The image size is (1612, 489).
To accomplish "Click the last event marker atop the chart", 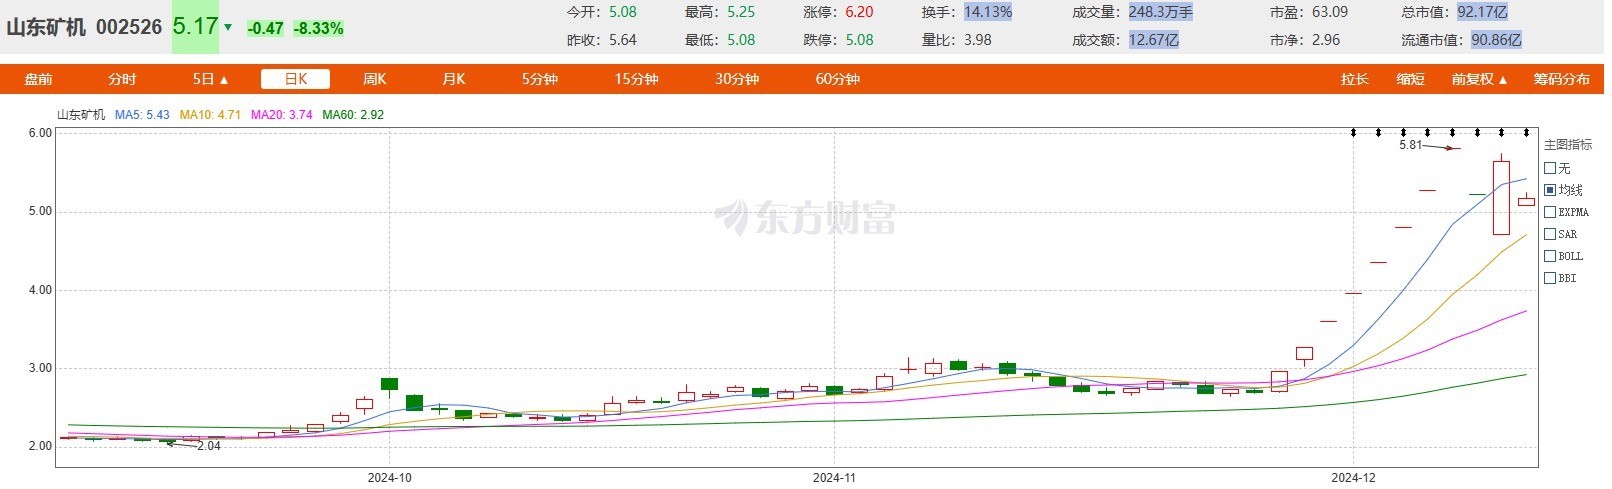I will 1526,132.
